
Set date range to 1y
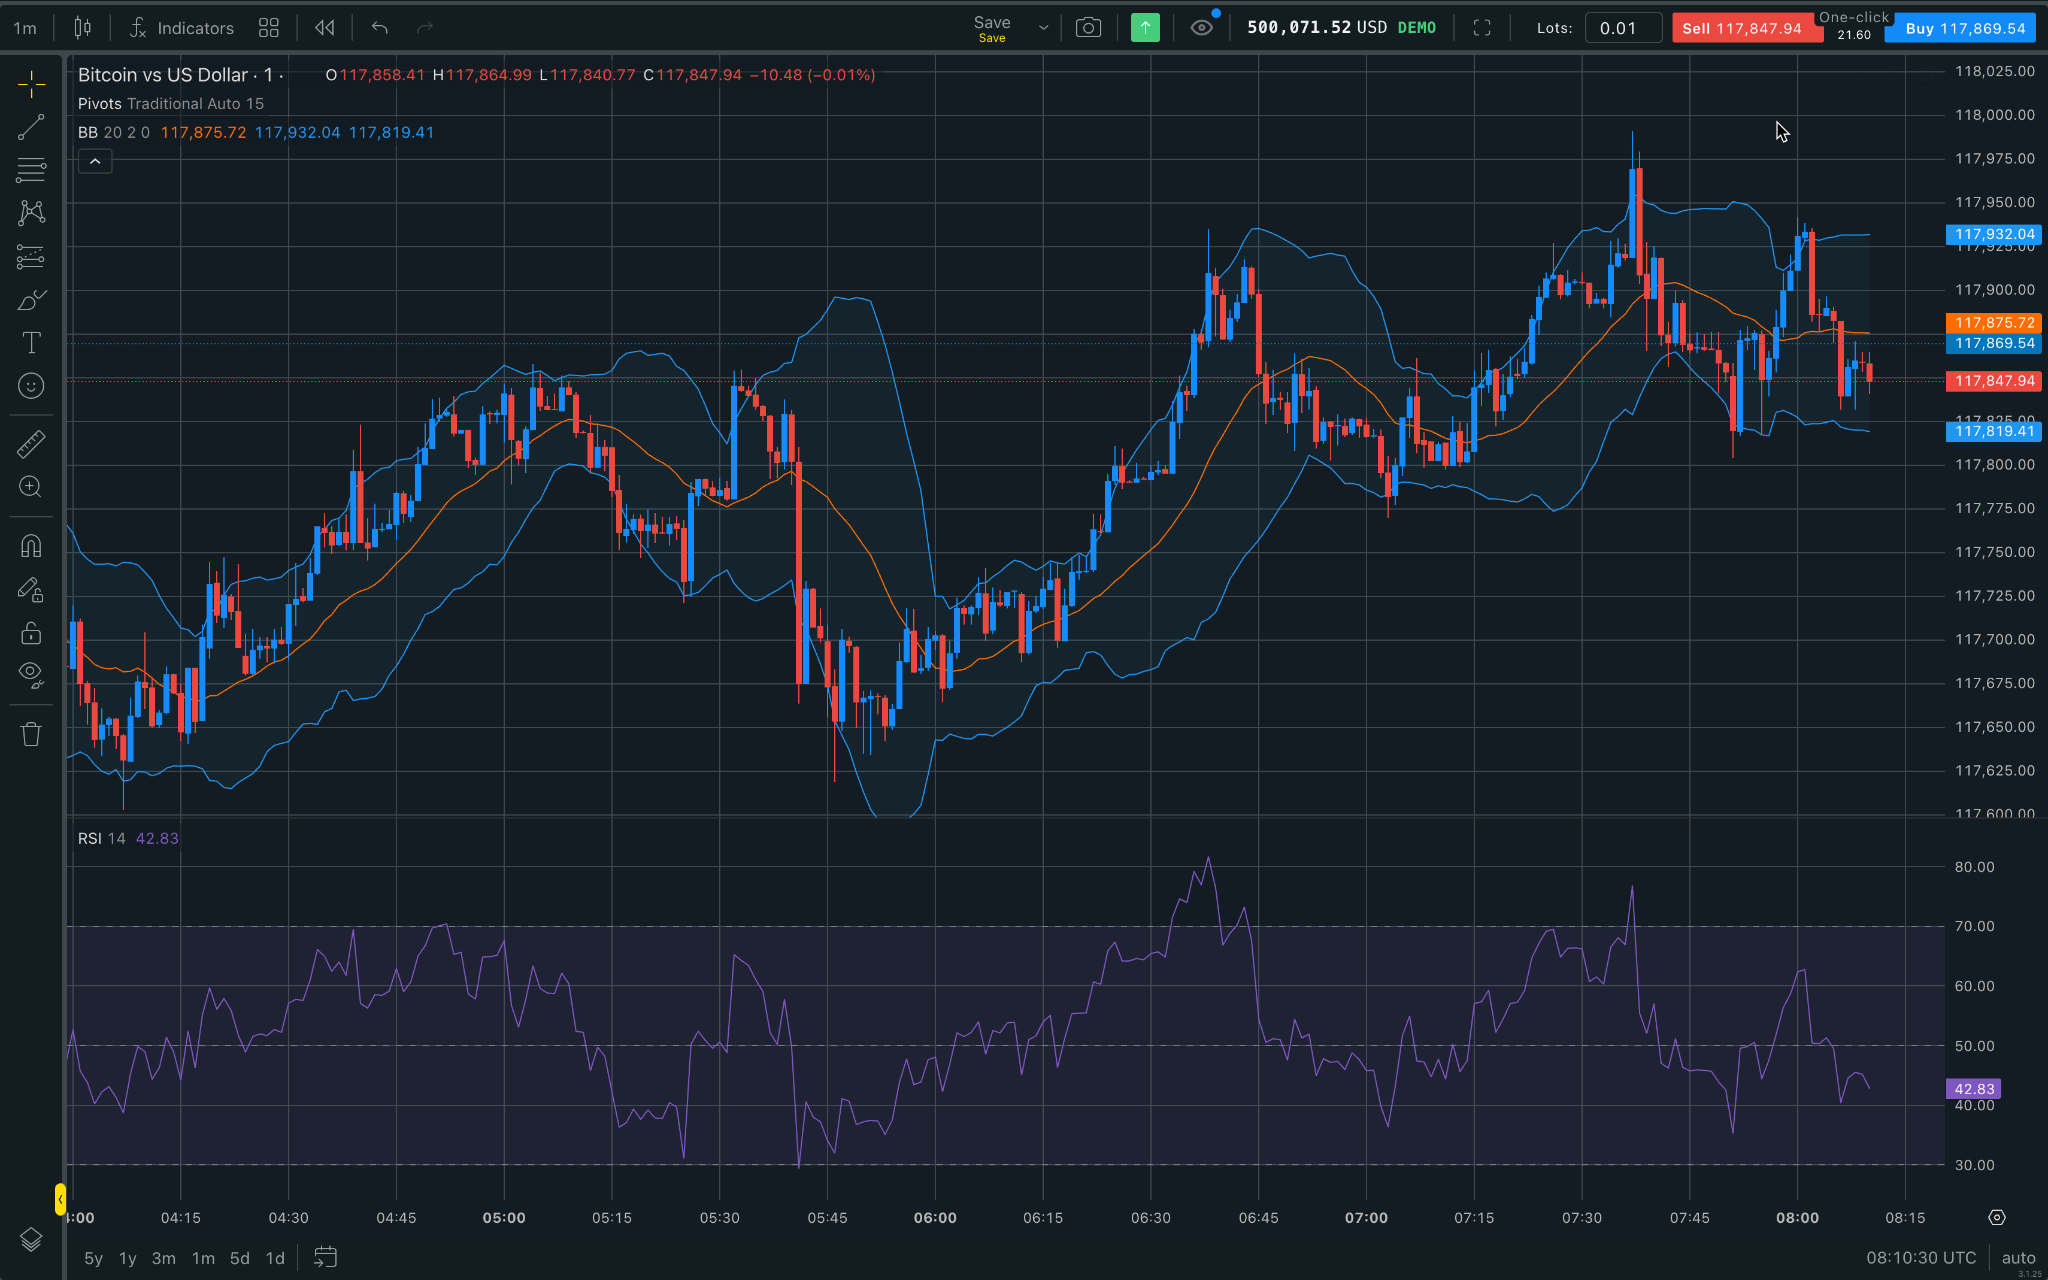(x=127, y=1258)
